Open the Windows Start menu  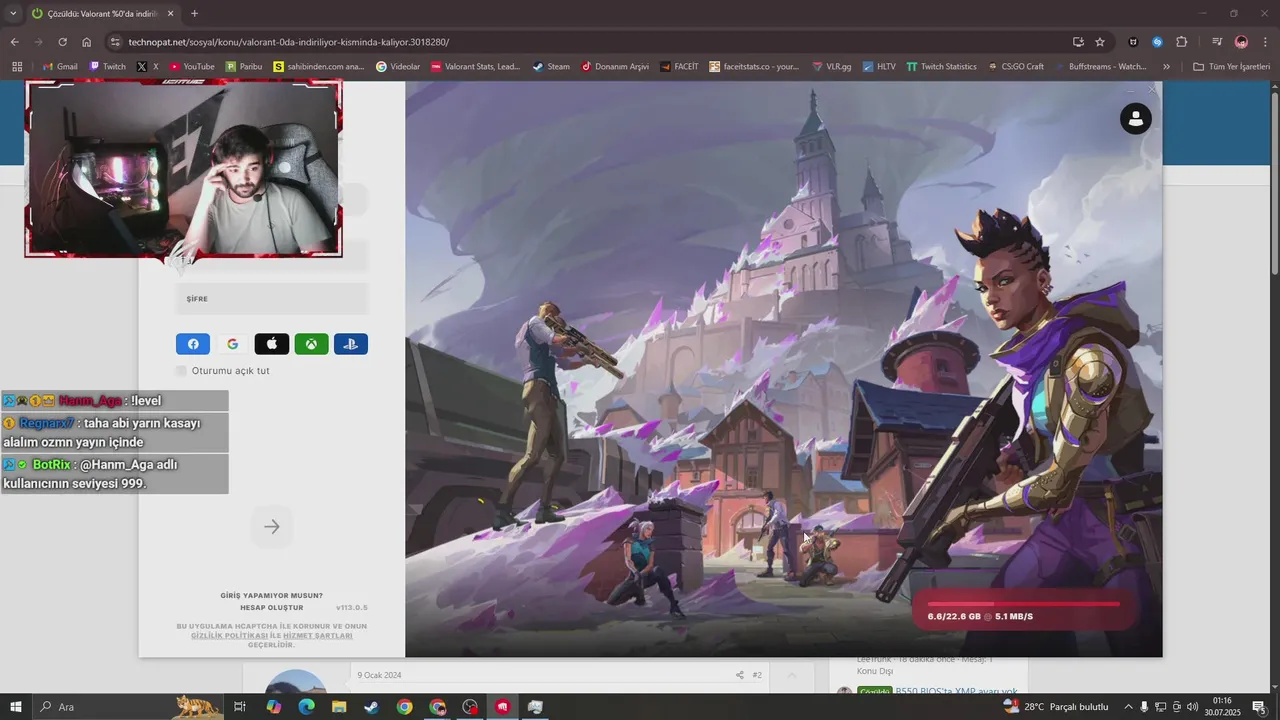(16, 707)
